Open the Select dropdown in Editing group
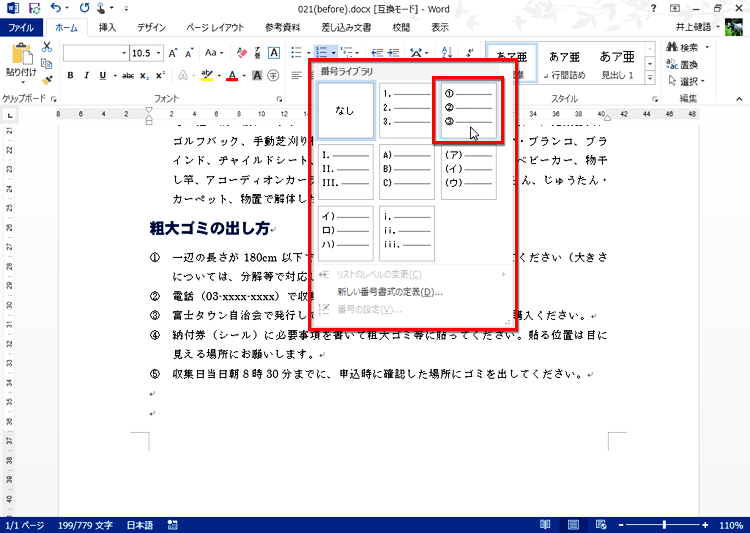The image size is (750, 533). [685, 81]
